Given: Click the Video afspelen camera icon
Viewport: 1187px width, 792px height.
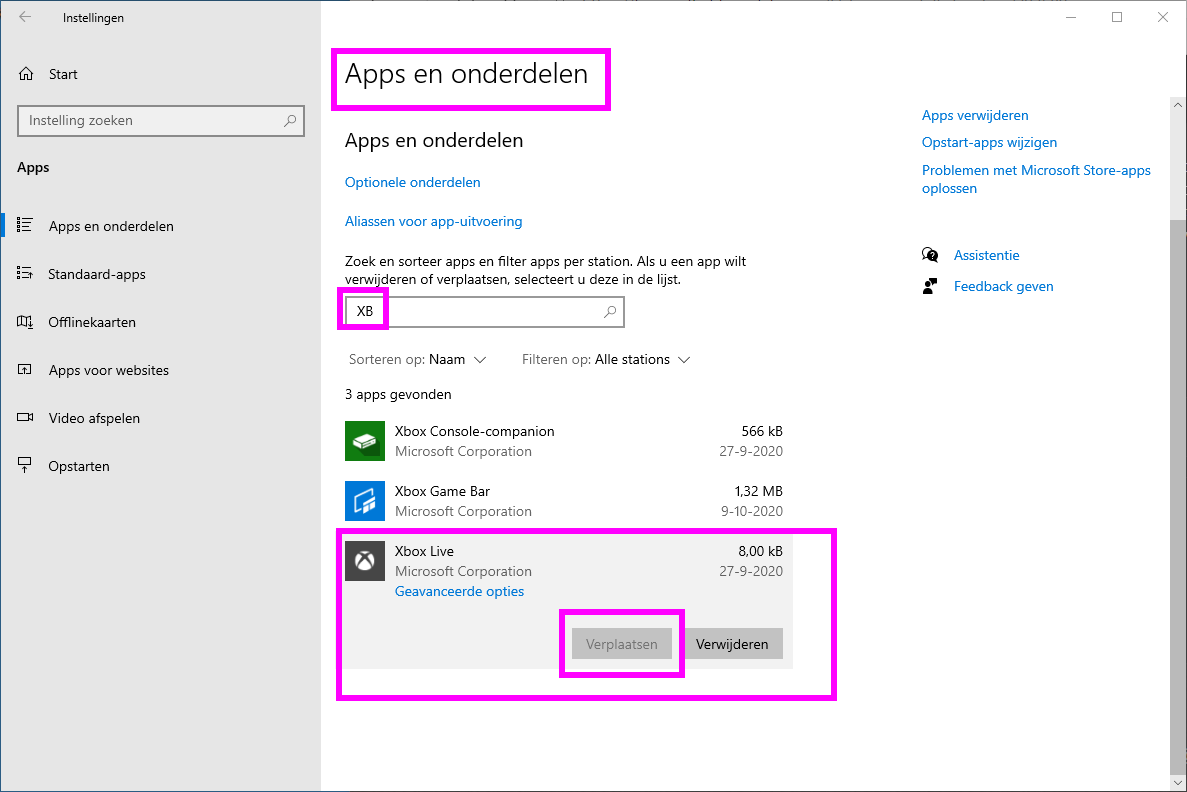Looking at the screenshot, I should pyautogui.click(x=25, y=417).
